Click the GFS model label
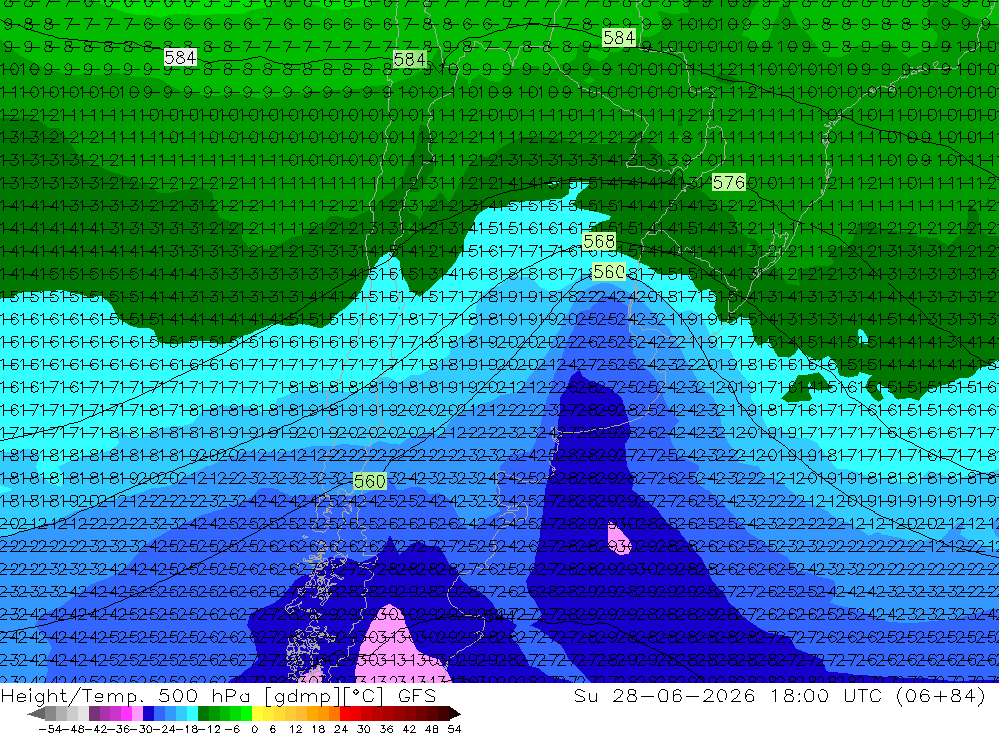Viewport: 1000px width, 733px height. click(x=417, y=696)
